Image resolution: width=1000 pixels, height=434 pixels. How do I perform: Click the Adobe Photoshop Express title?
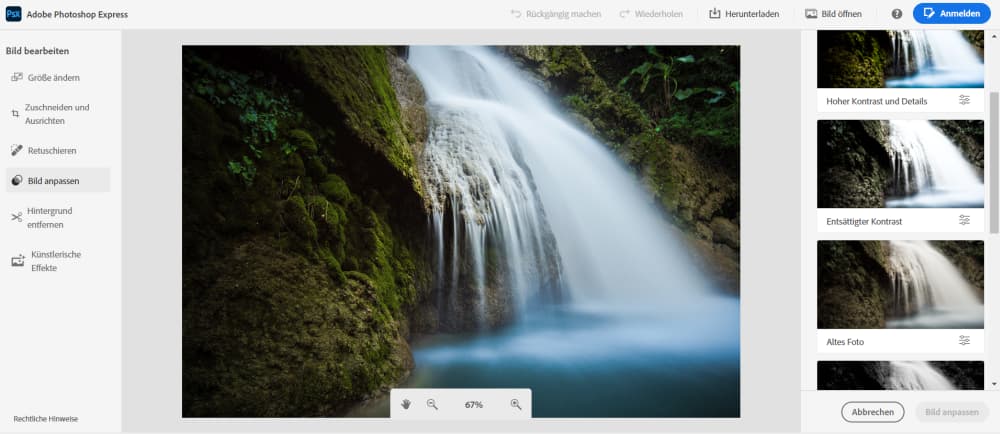[77, 14]
